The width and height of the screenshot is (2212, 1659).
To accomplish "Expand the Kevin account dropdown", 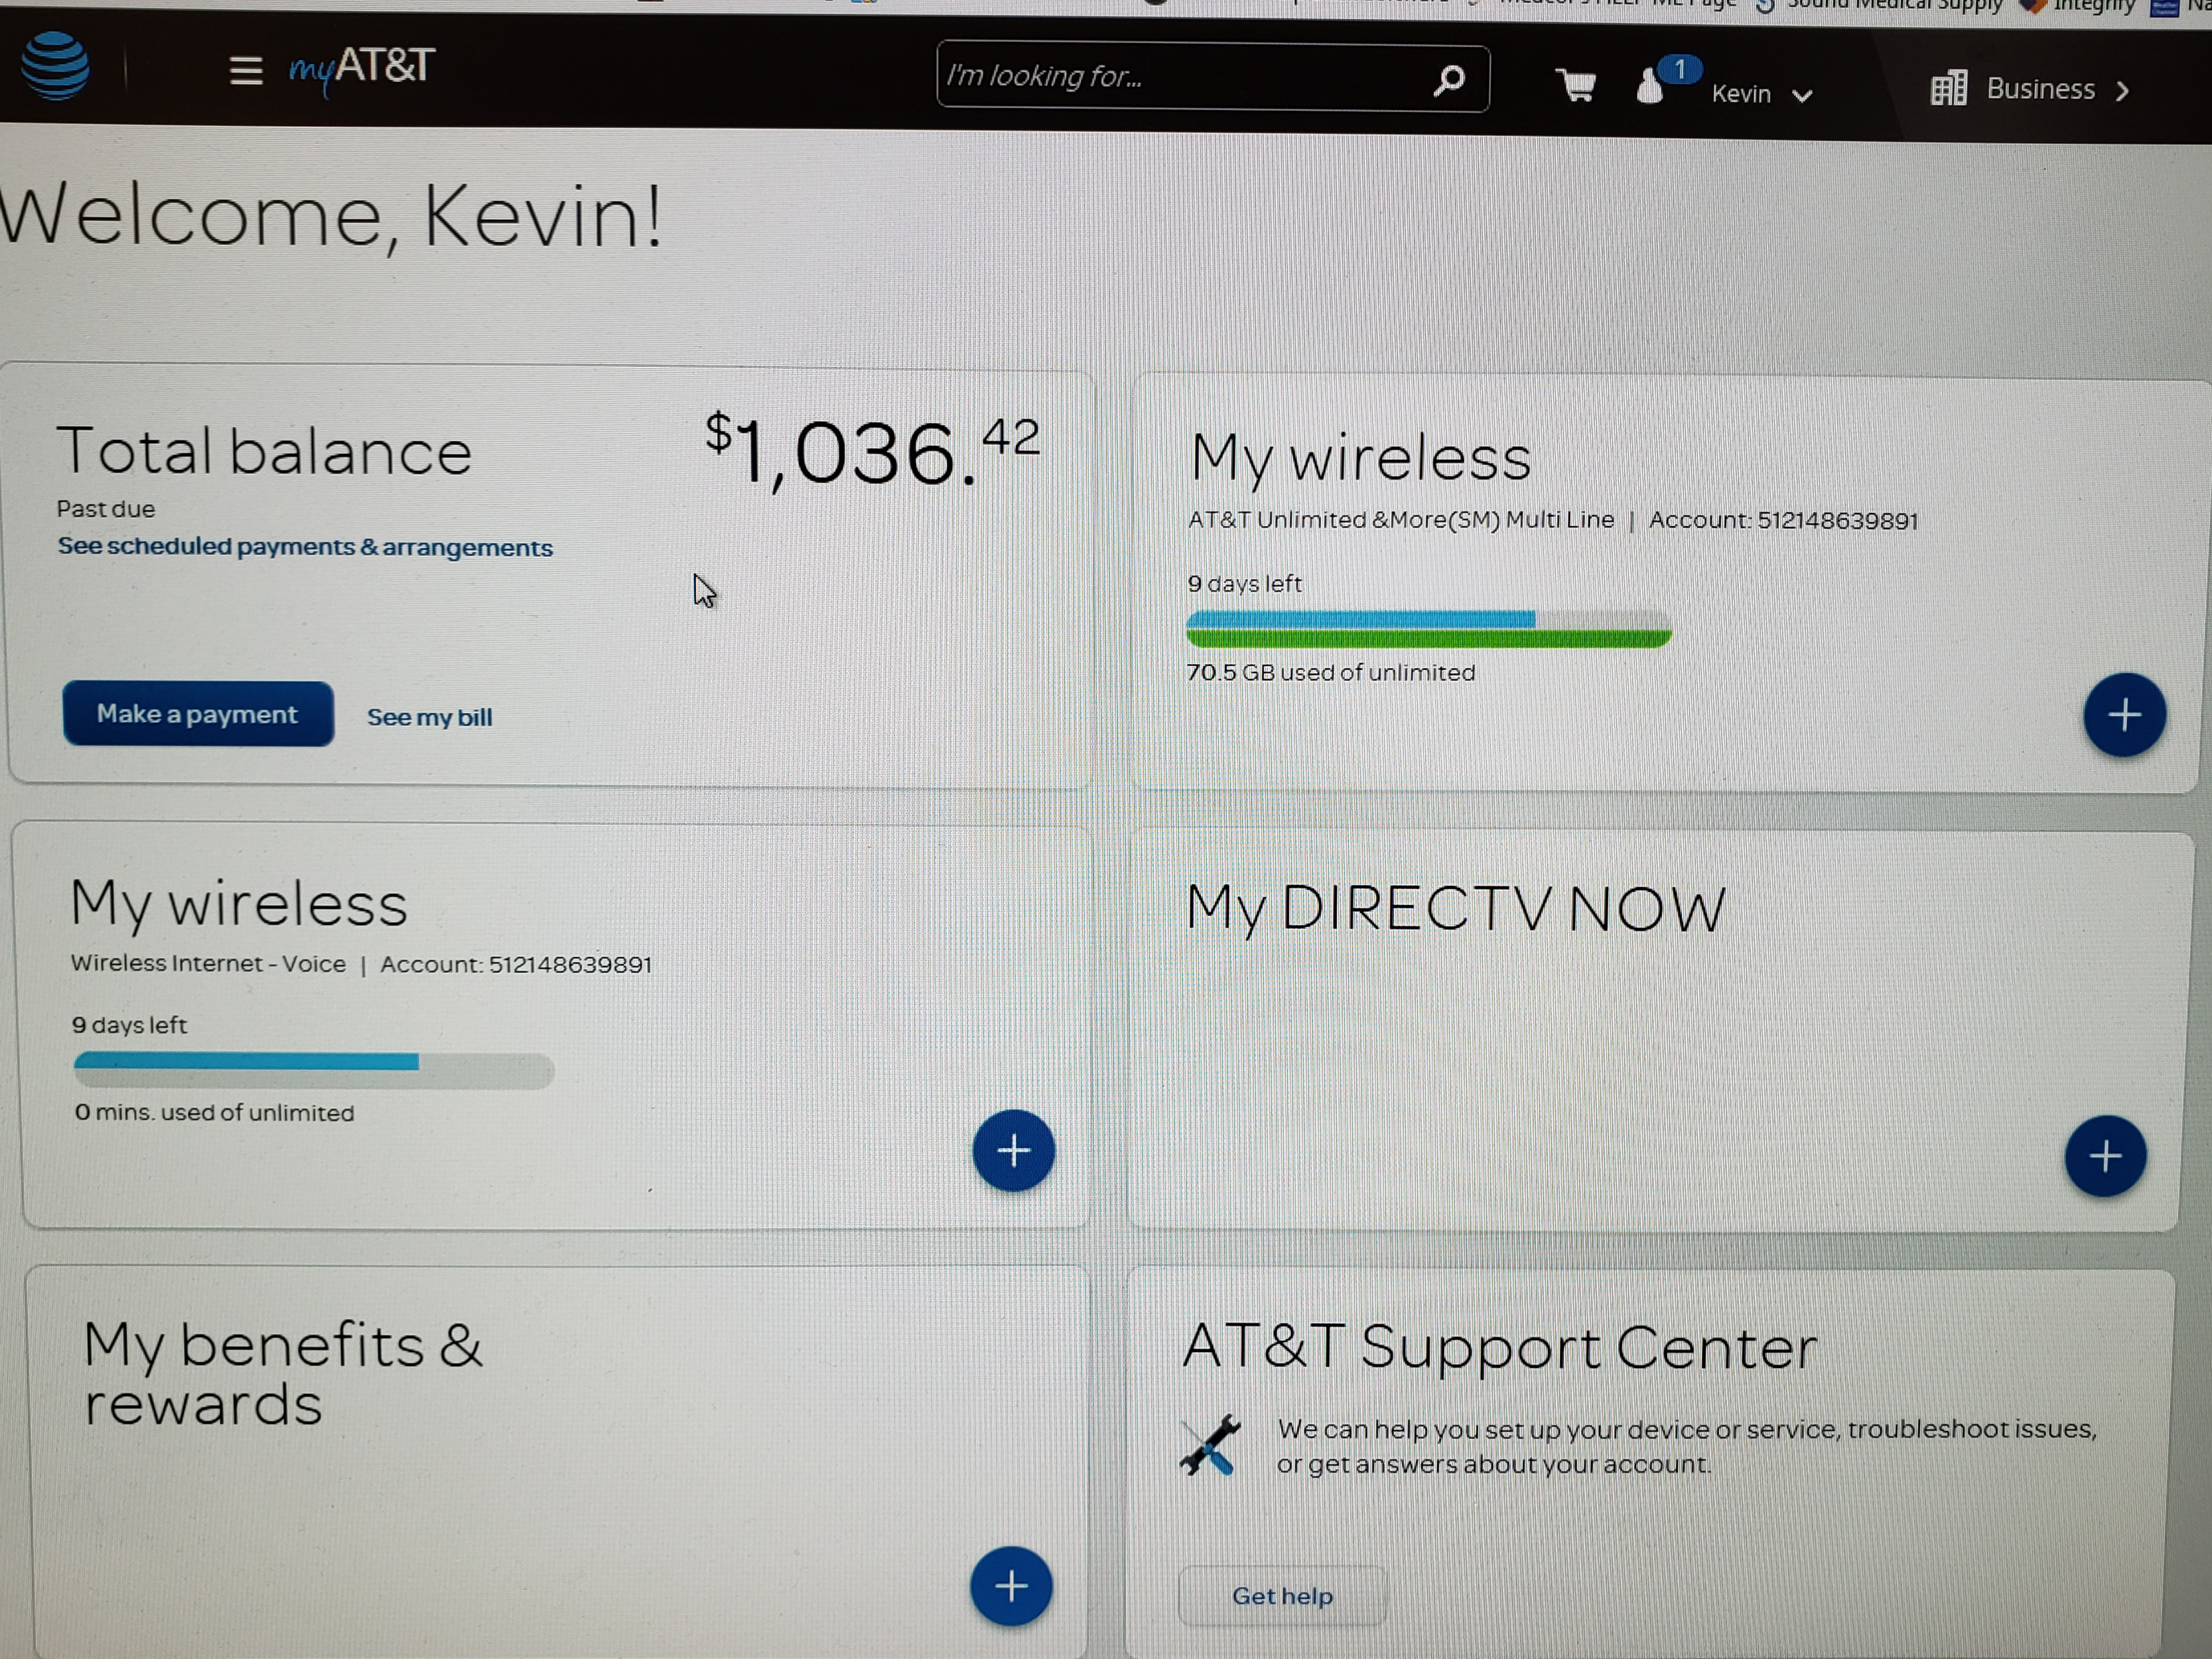I will [1761, 94].
